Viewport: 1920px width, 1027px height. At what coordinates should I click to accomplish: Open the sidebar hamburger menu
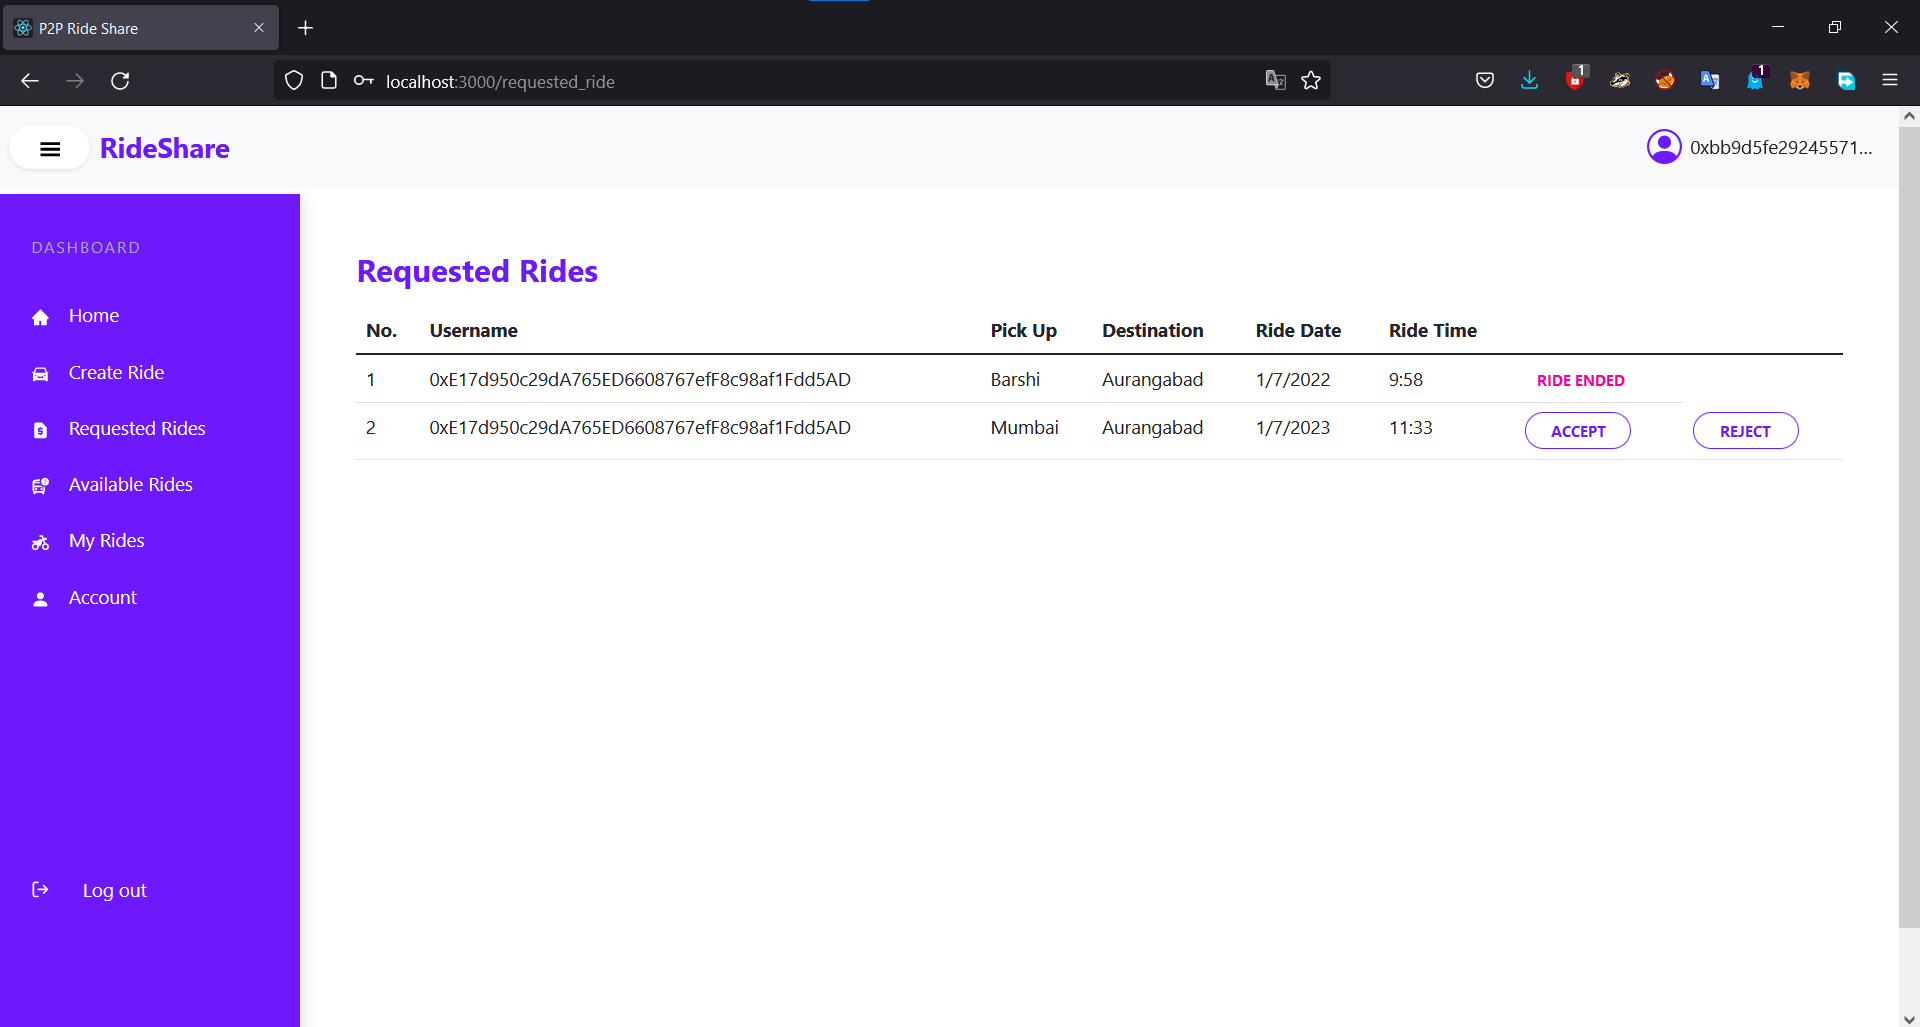[49, 148]
